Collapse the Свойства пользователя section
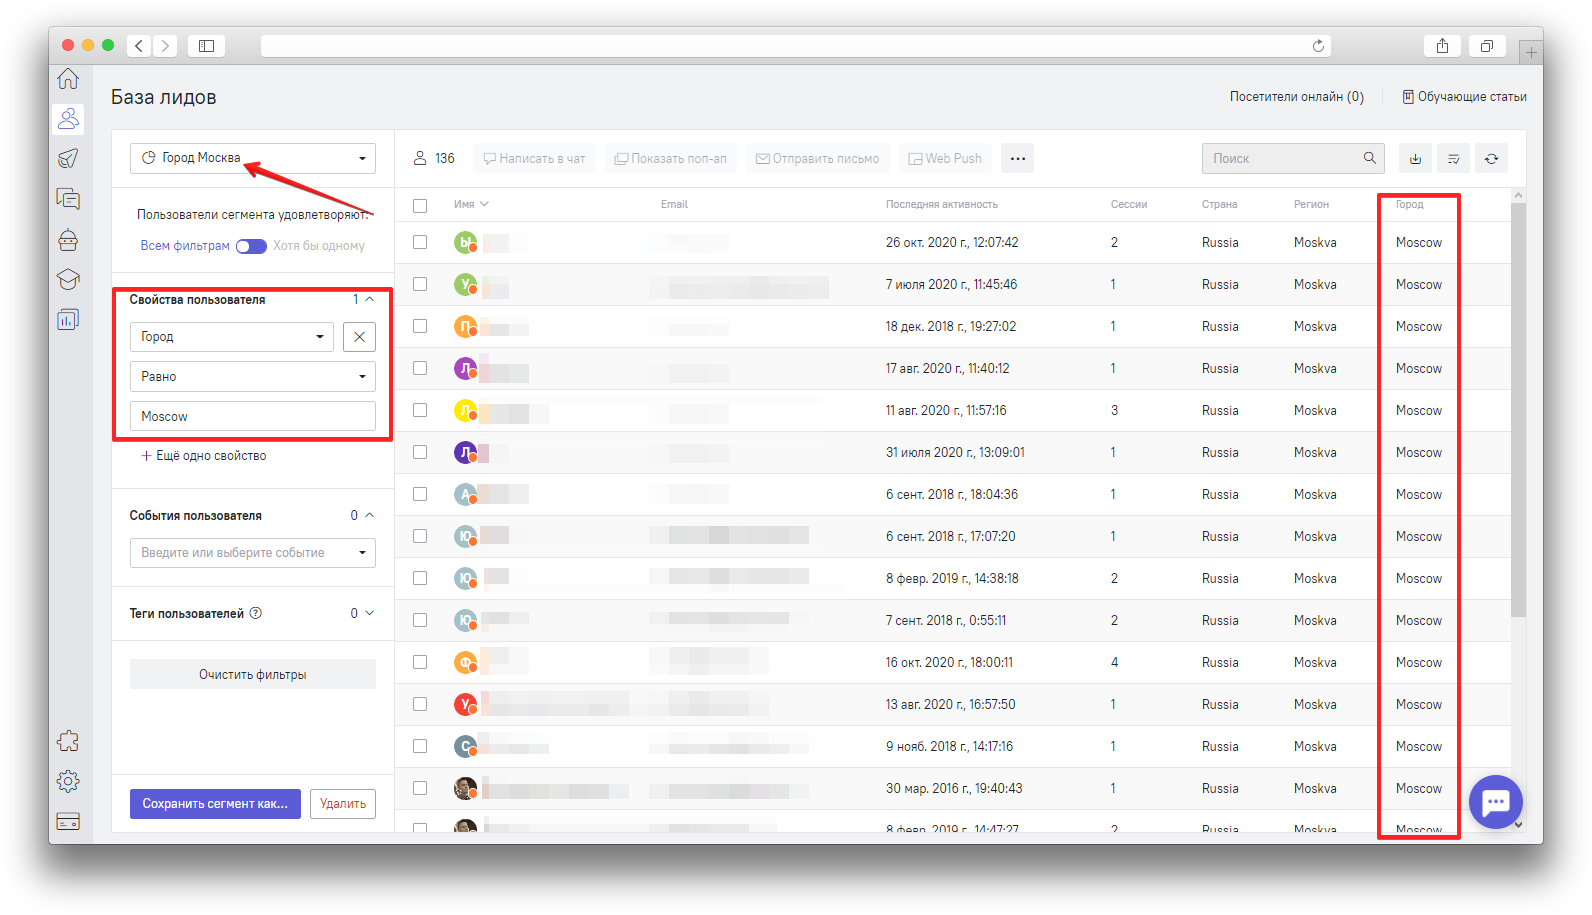Viewport: 1592px width, 915px height. 370,299
